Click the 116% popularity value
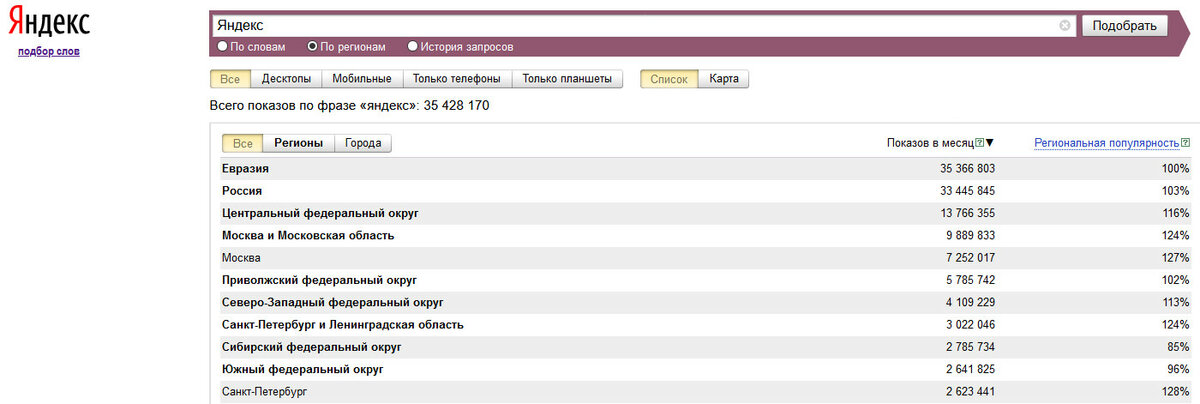Screen dimensions: 1200x404 point(1175,213)
